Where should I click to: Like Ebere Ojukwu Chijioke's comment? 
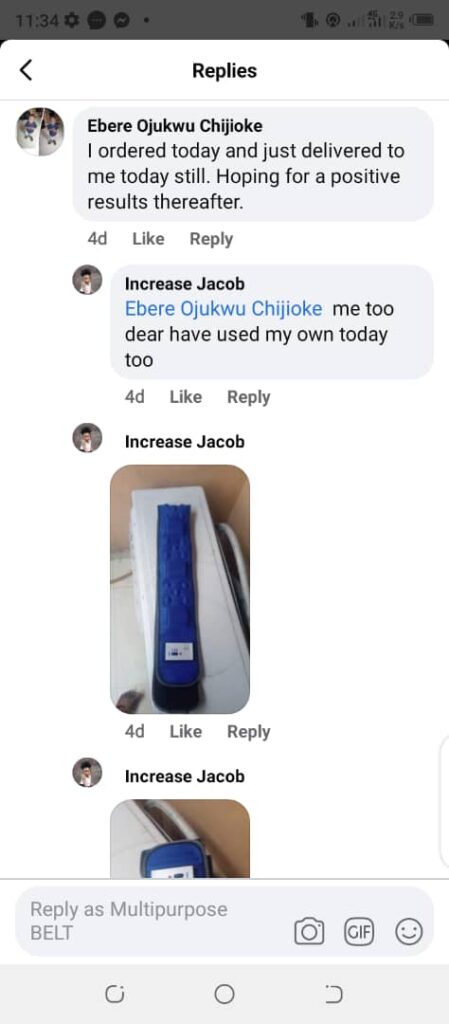click(148, 239)
